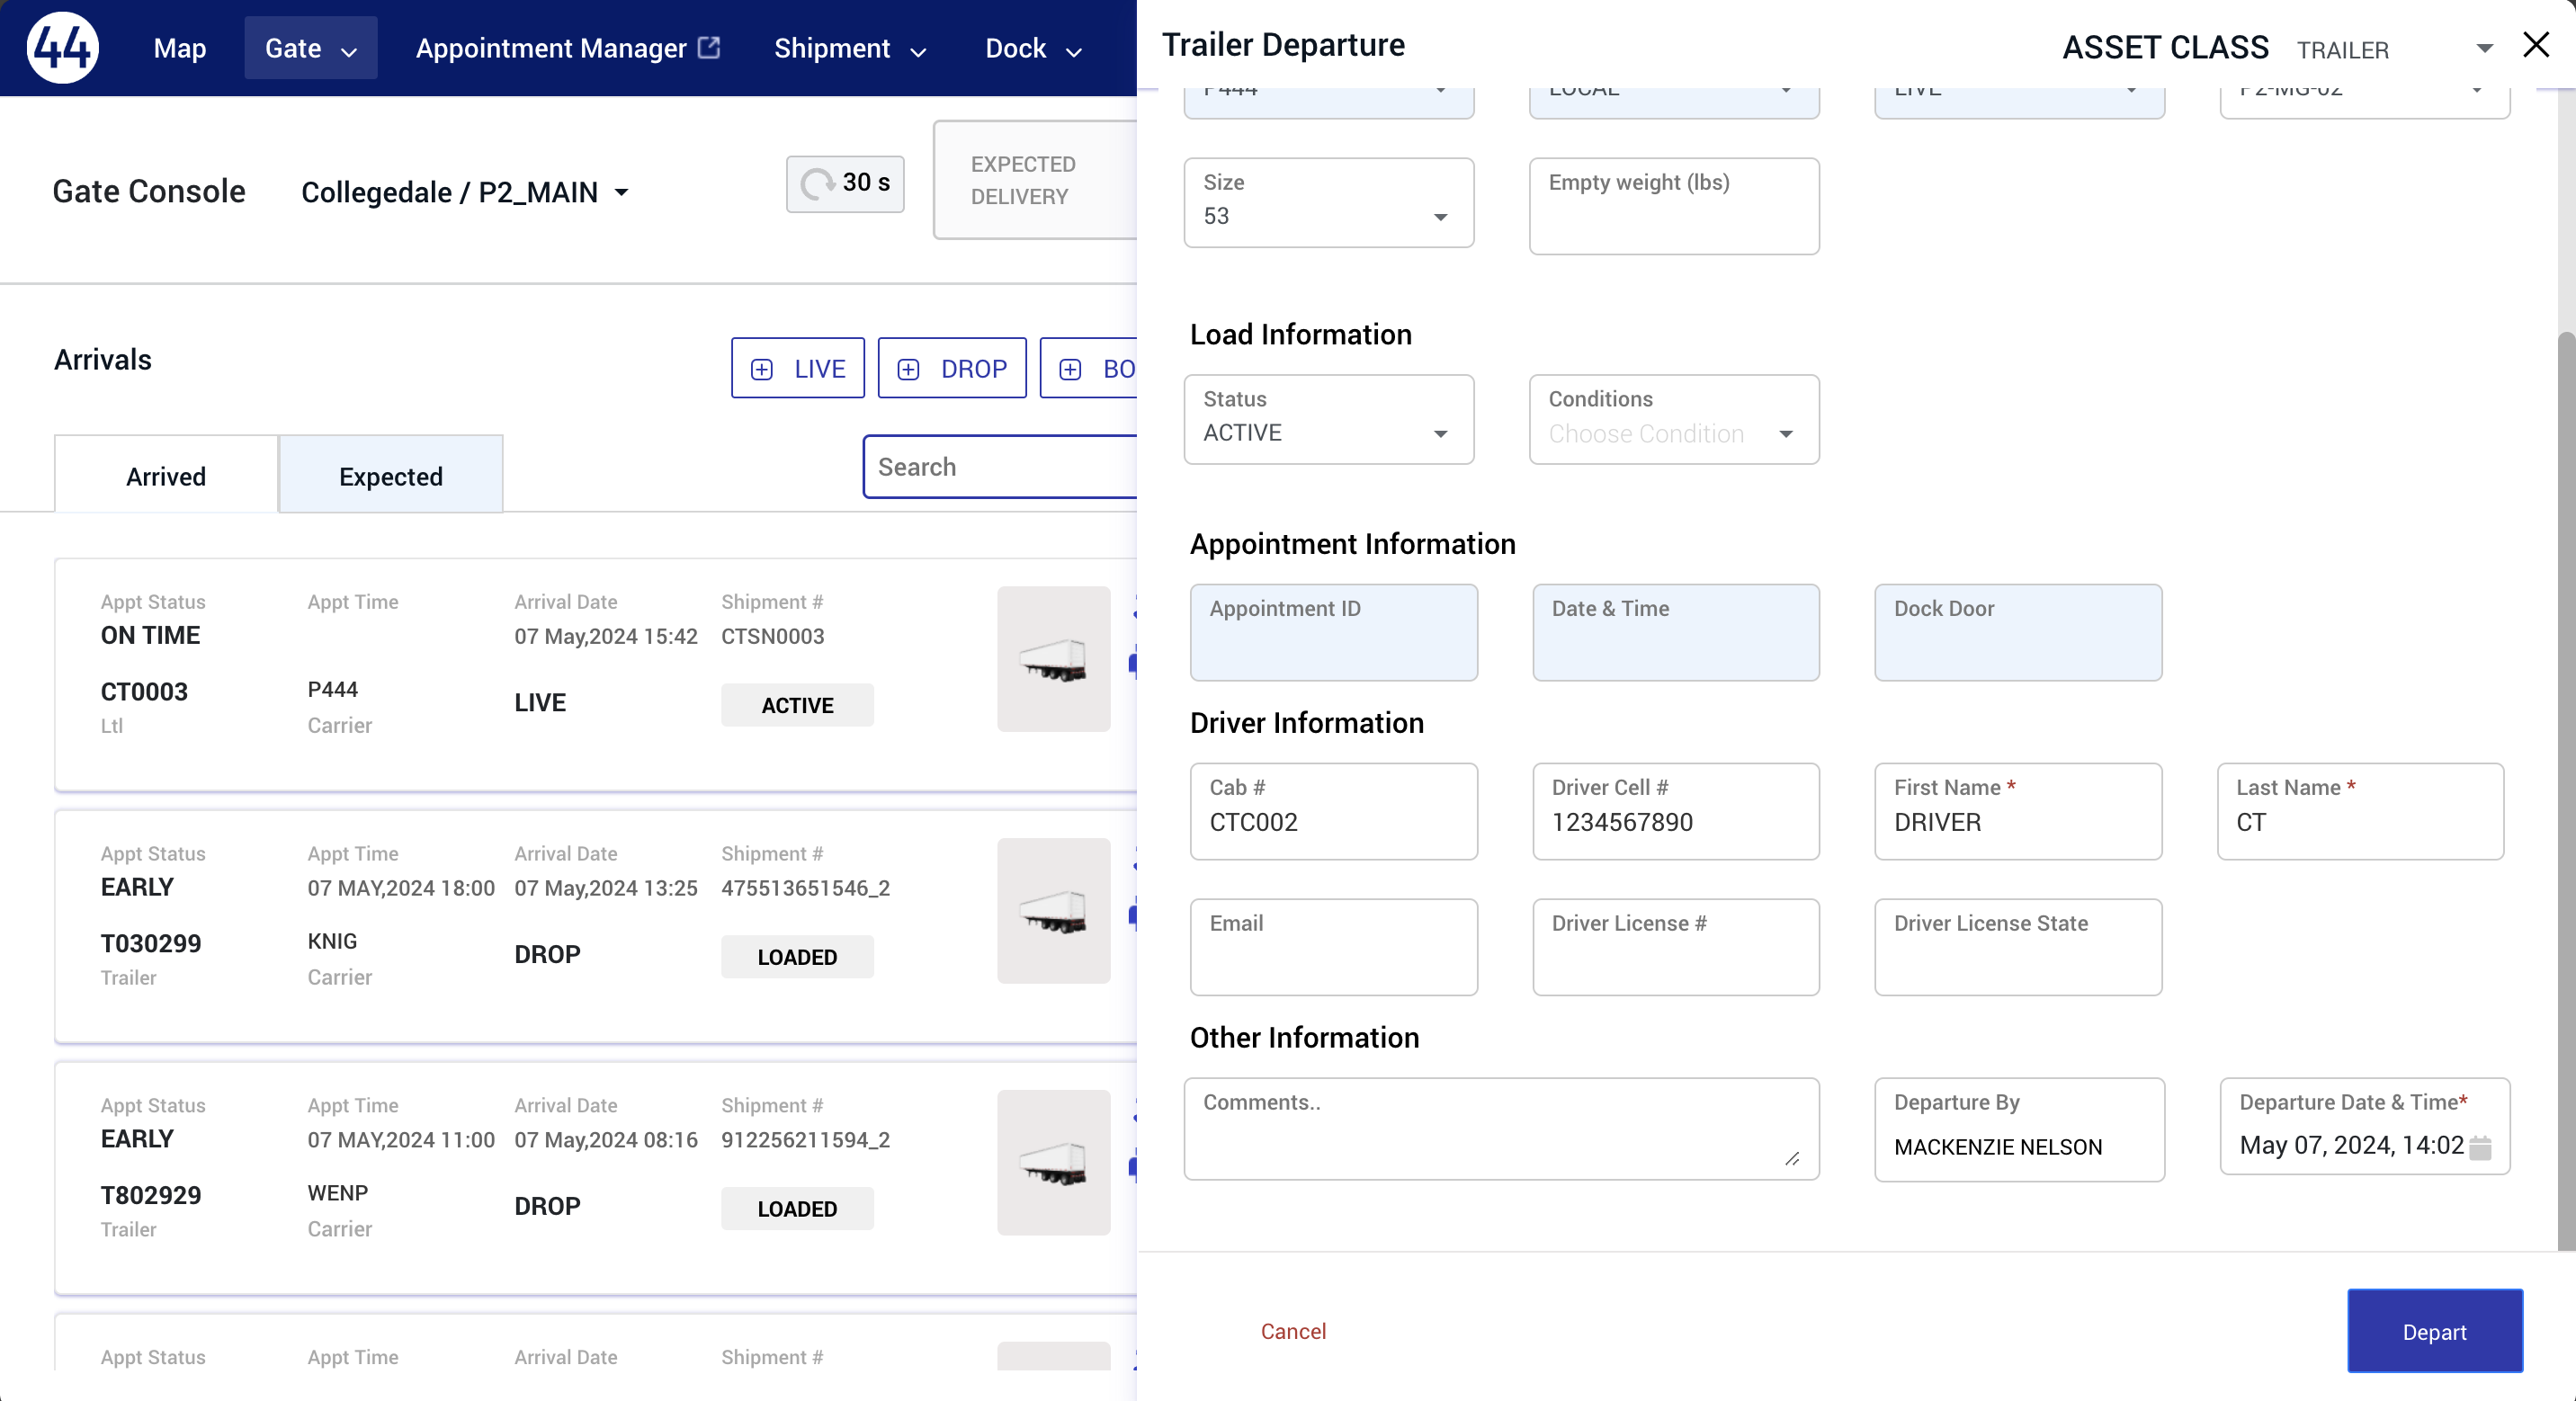Screen dimensions: 2576x1401
Task: Click the T802929 trailer number
Action: pos(151,1196)
